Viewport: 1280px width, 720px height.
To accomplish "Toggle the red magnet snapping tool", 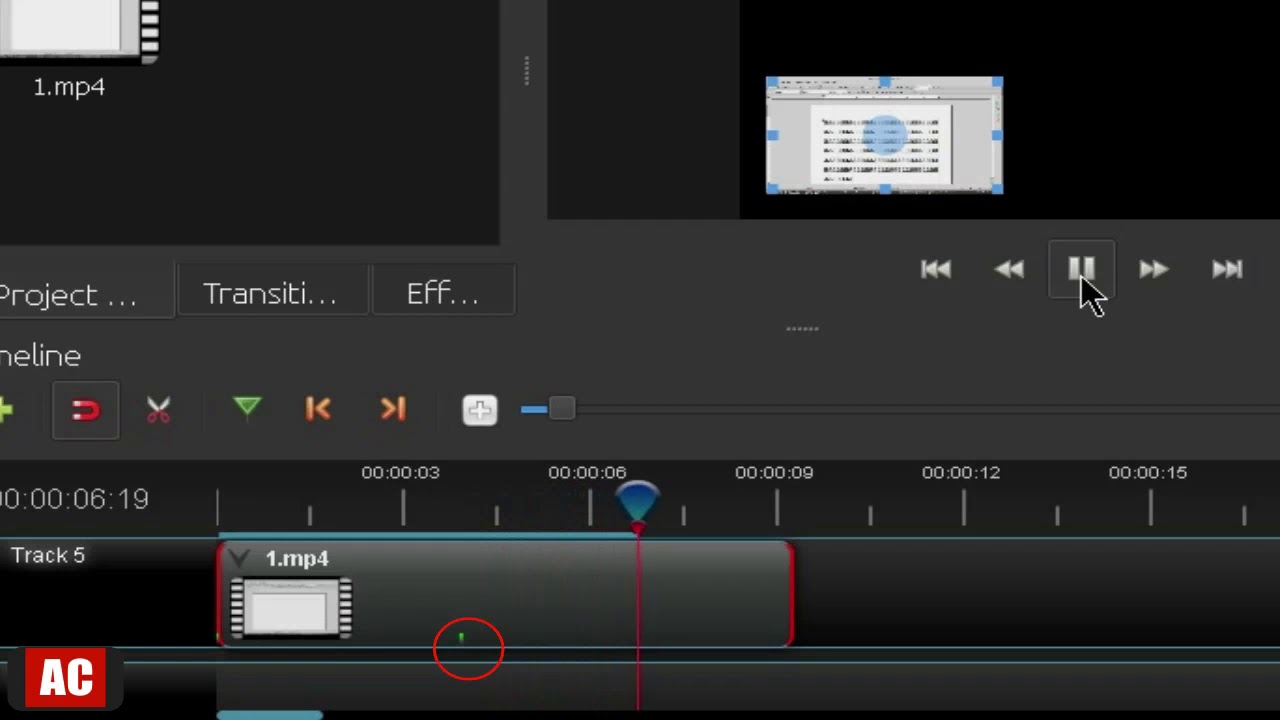I will (86, 410).
